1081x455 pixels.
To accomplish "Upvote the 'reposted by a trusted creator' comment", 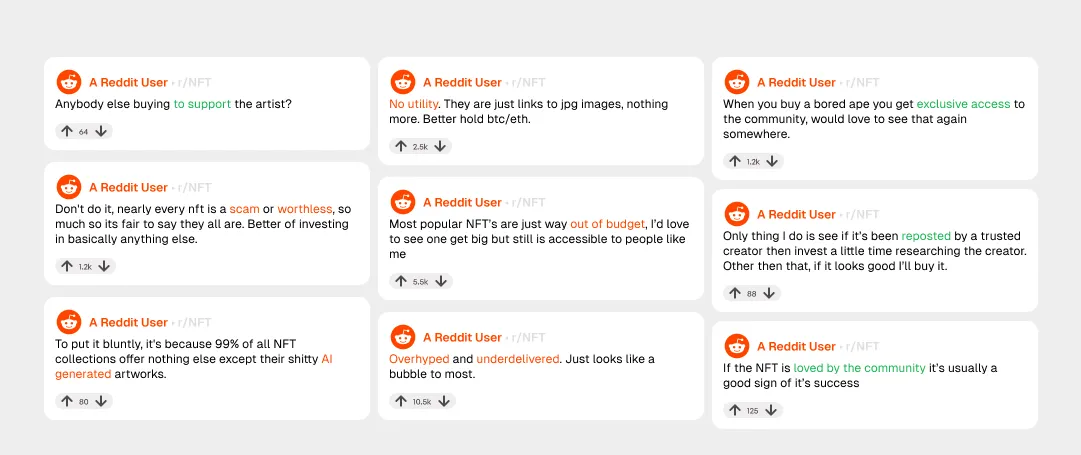I will pos(735,294).
